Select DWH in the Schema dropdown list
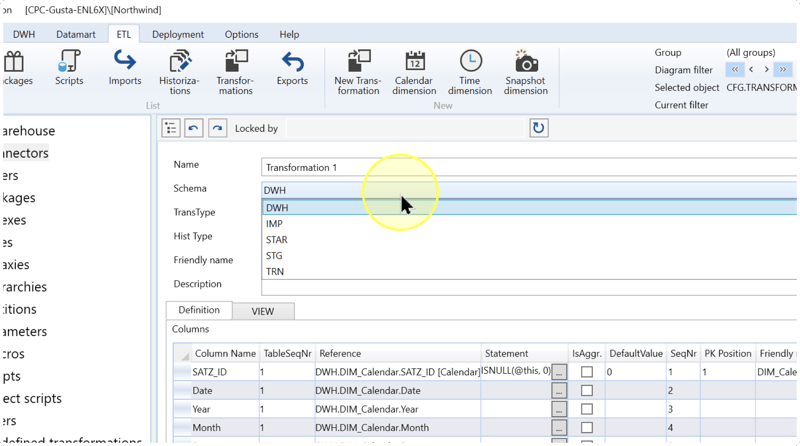800x446 pixels. click(529, 208)
